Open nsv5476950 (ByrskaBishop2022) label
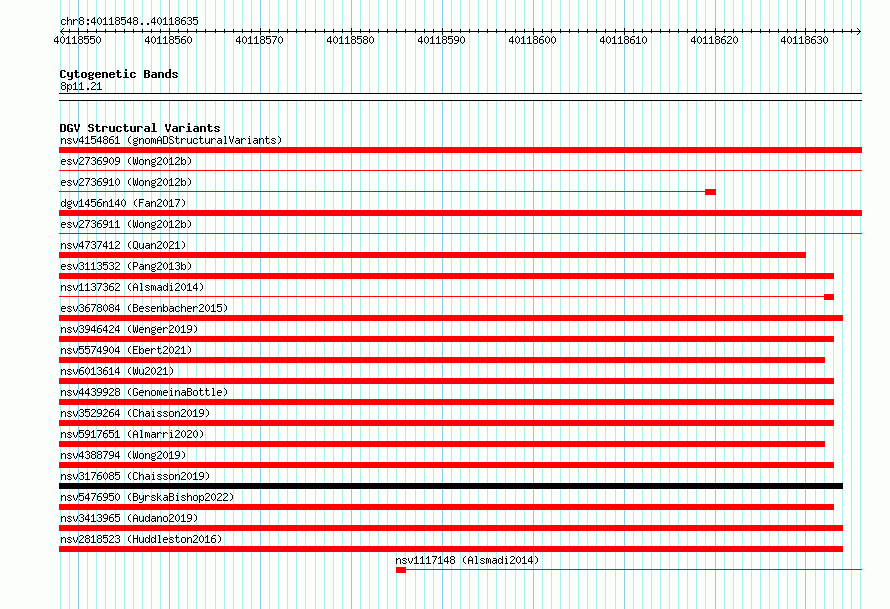The width and height of the screenshot is (890, 609). 147,497
